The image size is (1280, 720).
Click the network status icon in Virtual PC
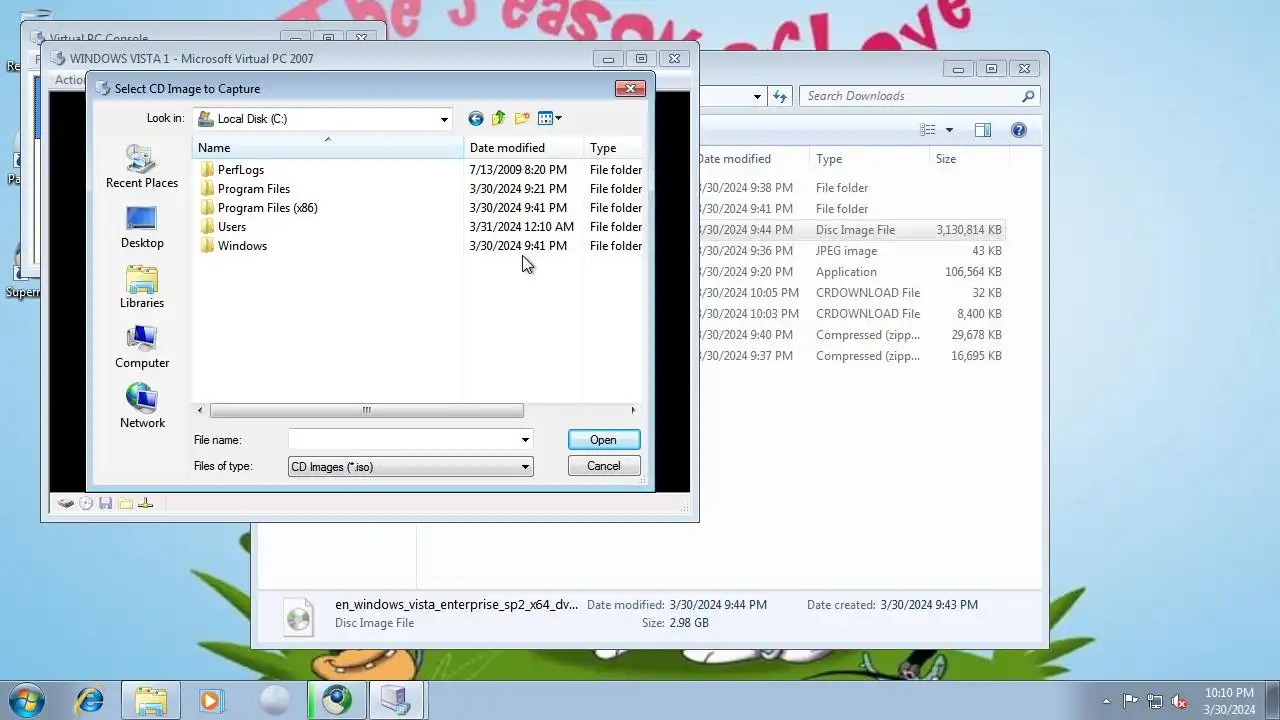pyautogui.click(x=146, y=503)
